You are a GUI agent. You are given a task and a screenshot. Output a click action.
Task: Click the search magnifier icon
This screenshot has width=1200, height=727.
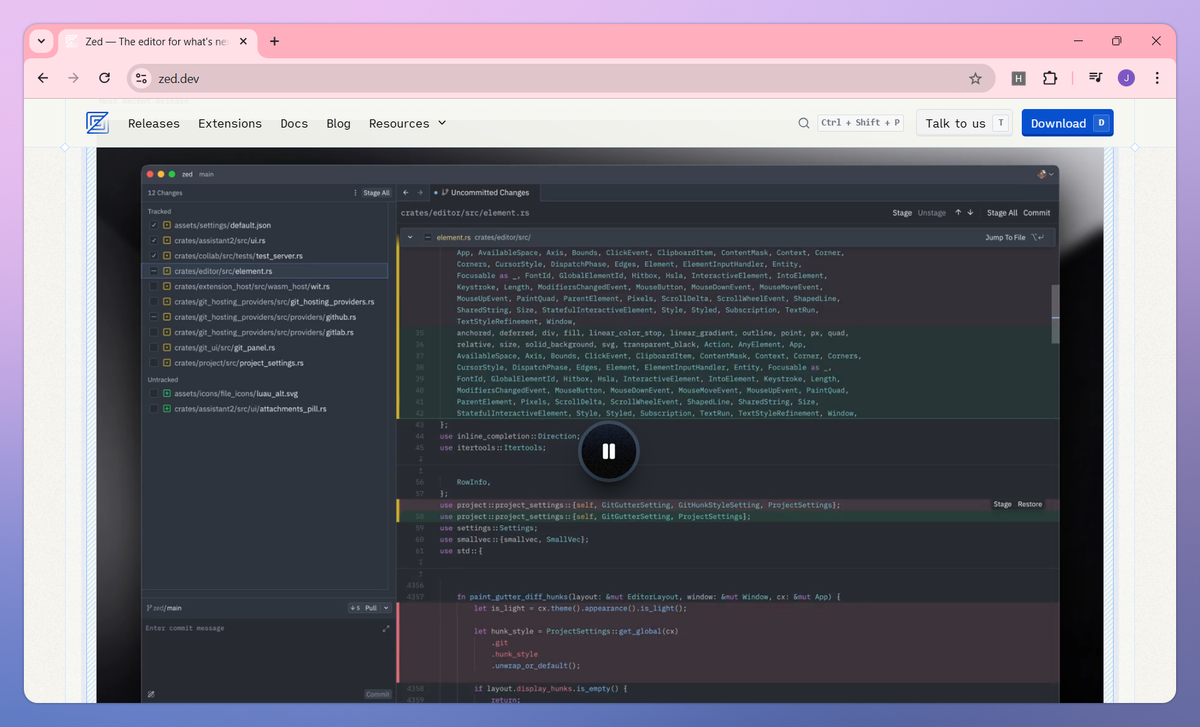point(803,123)
